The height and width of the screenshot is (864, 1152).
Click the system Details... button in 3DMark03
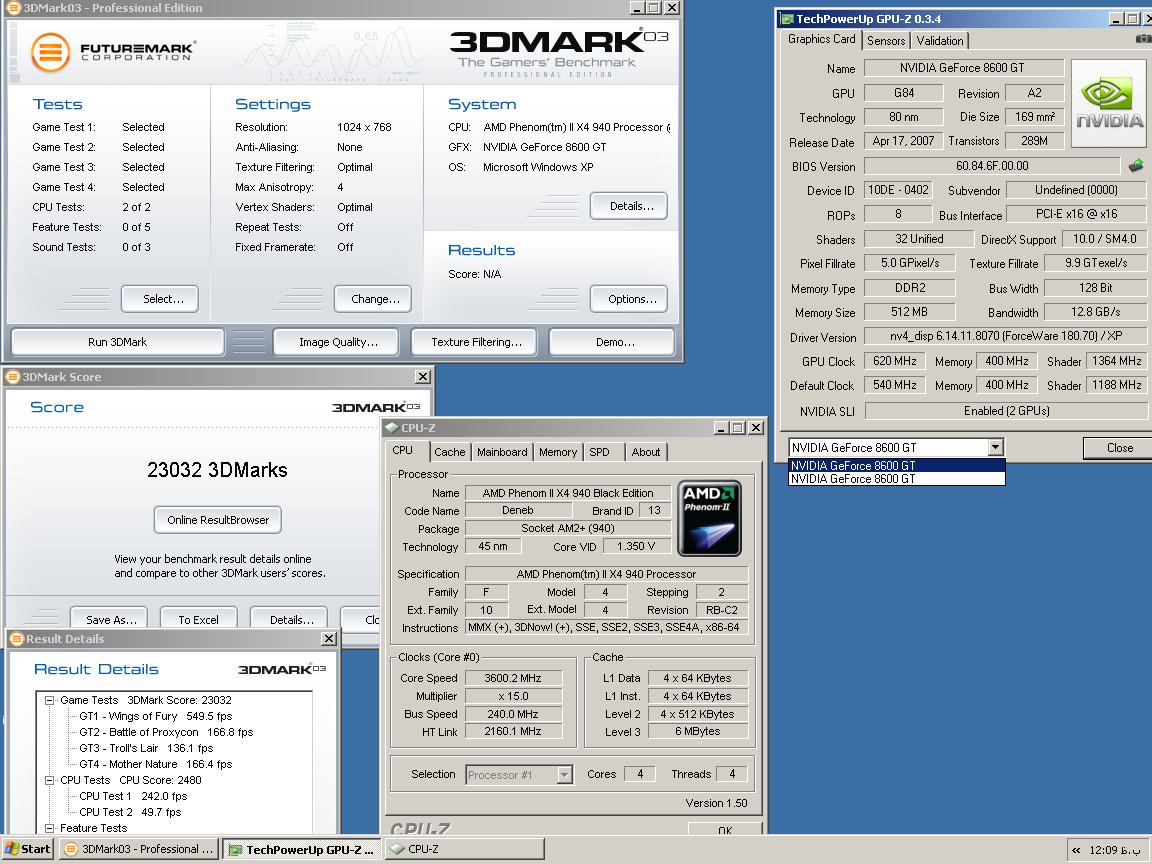coord(628,206)
